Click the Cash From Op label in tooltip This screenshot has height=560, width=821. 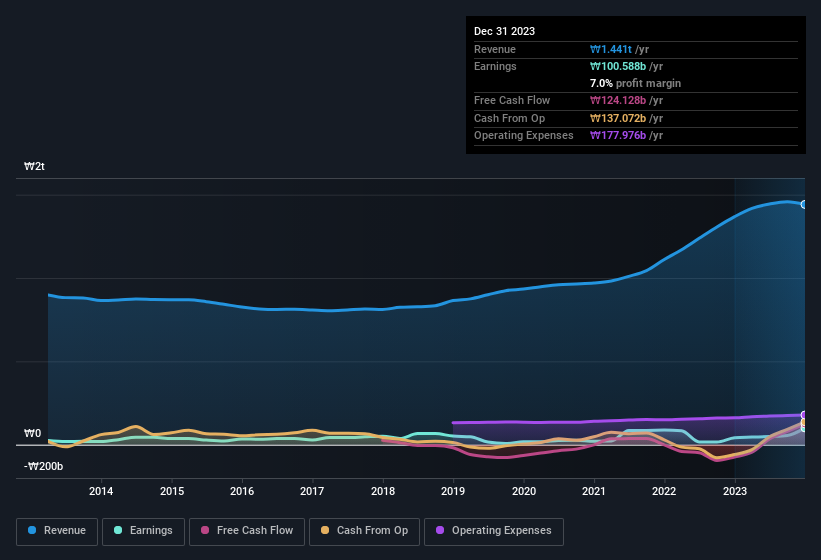tap(509, 118)
